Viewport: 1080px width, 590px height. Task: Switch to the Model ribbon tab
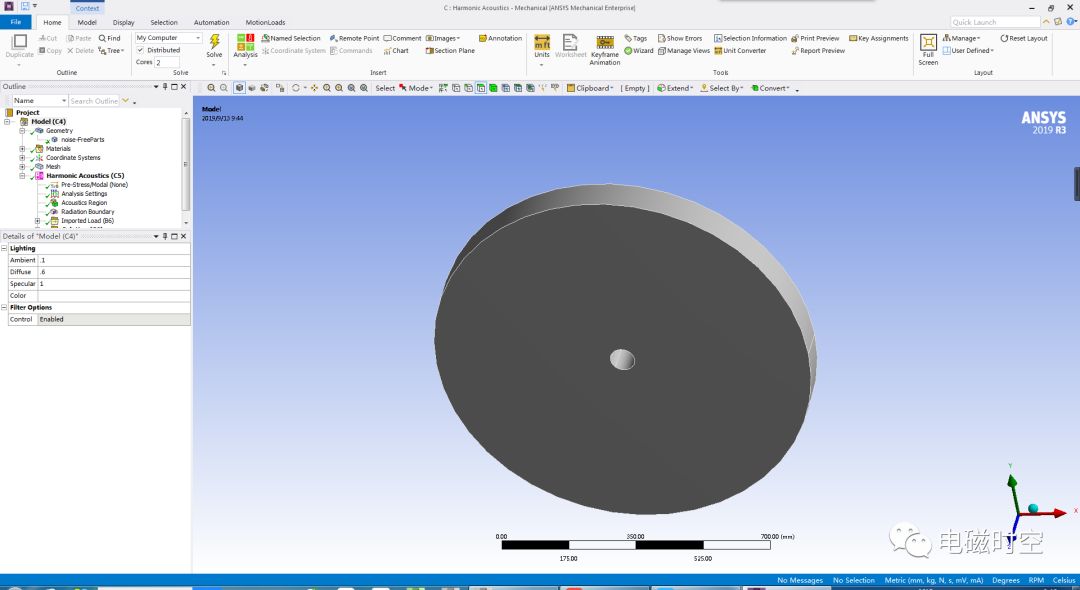click(x=87, y=22)
